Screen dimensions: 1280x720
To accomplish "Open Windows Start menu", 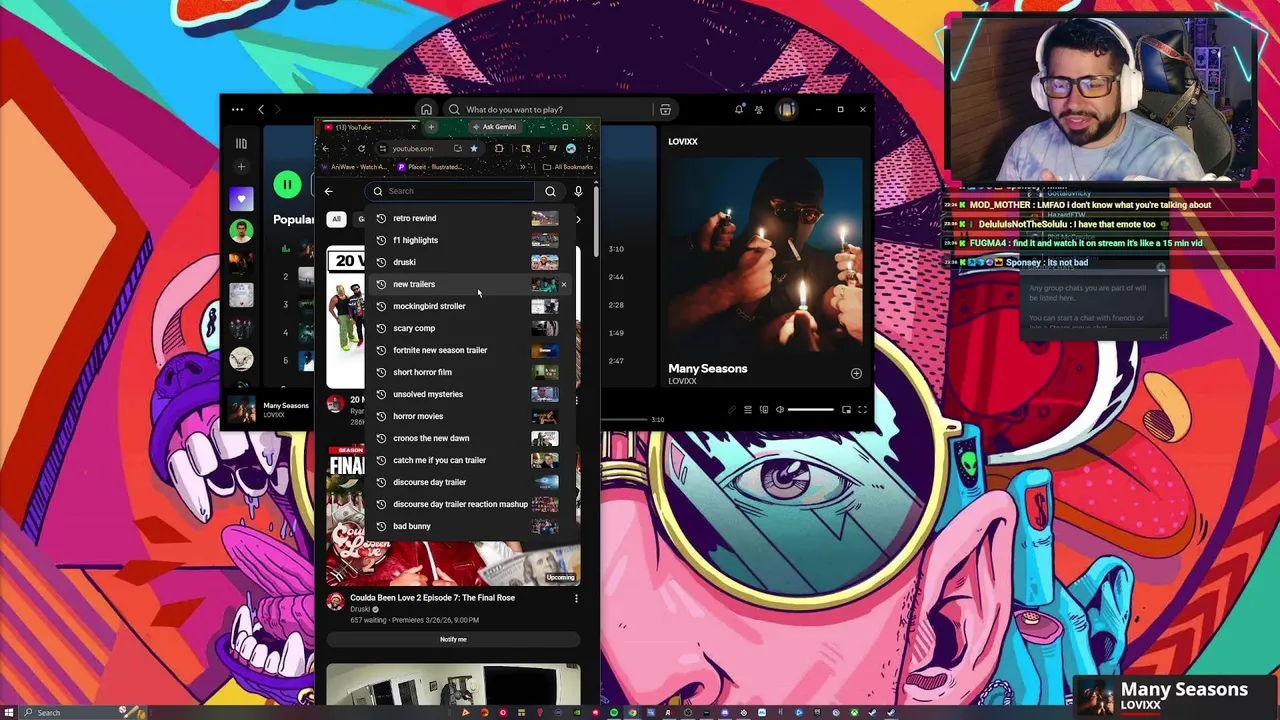I will tap(8, 712).
